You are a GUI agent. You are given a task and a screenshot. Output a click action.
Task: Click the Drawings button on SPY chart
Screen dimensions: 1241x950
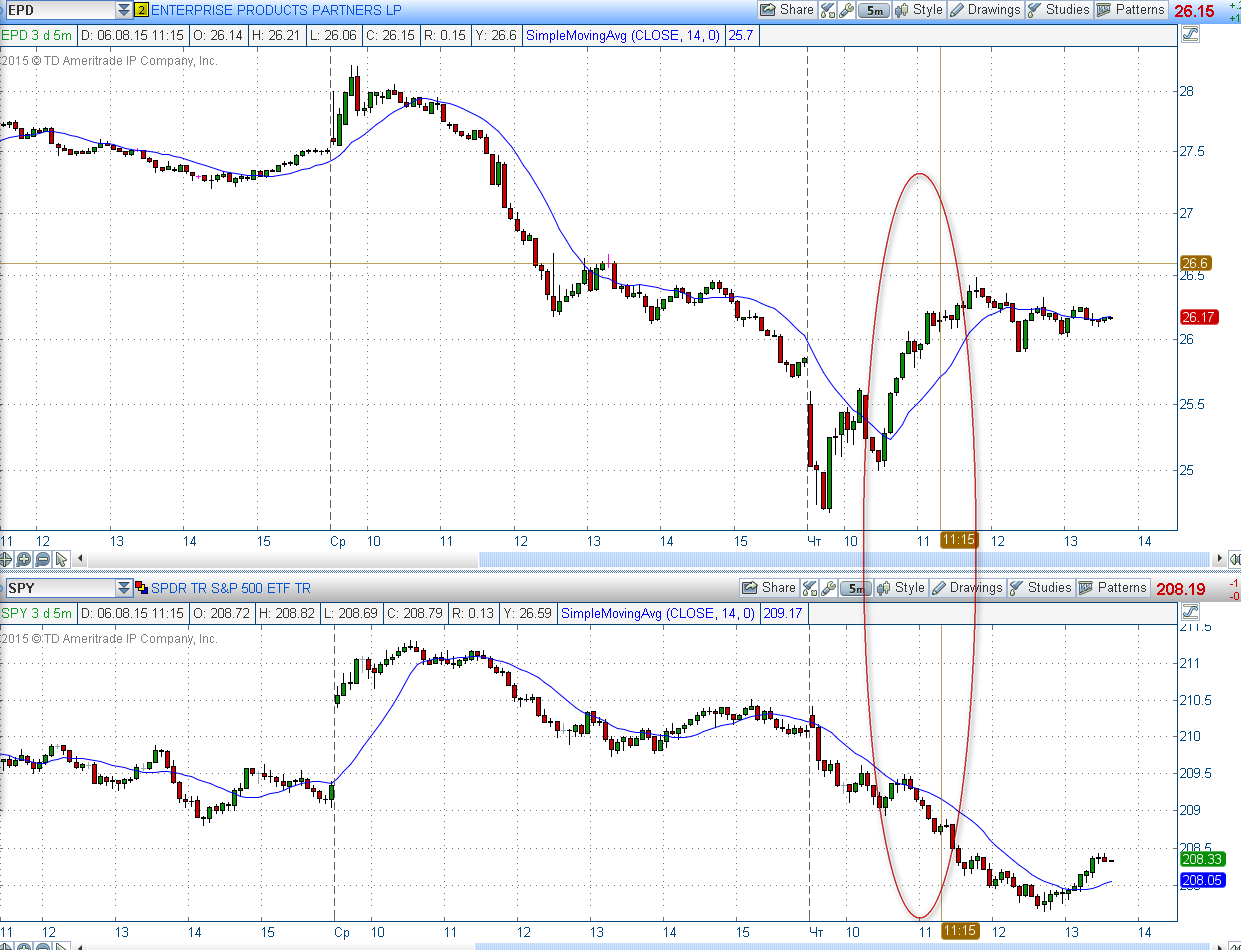[967, 588]
